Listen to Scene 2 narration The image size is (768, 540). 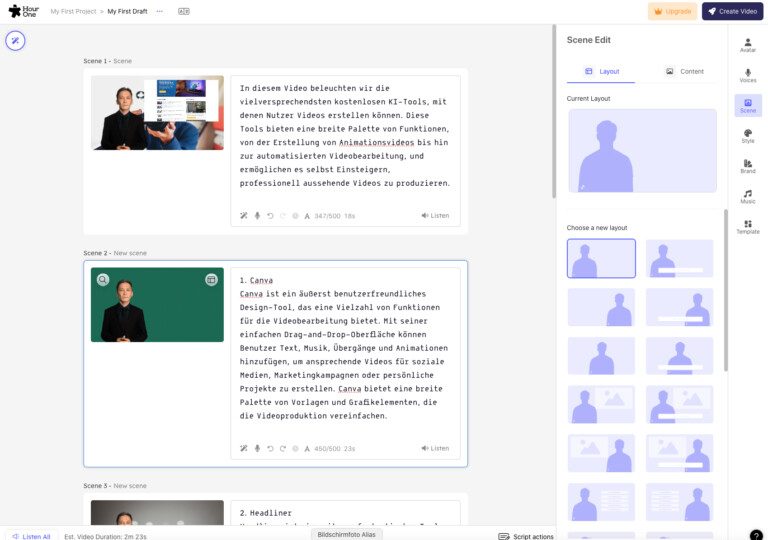point(435,448)
